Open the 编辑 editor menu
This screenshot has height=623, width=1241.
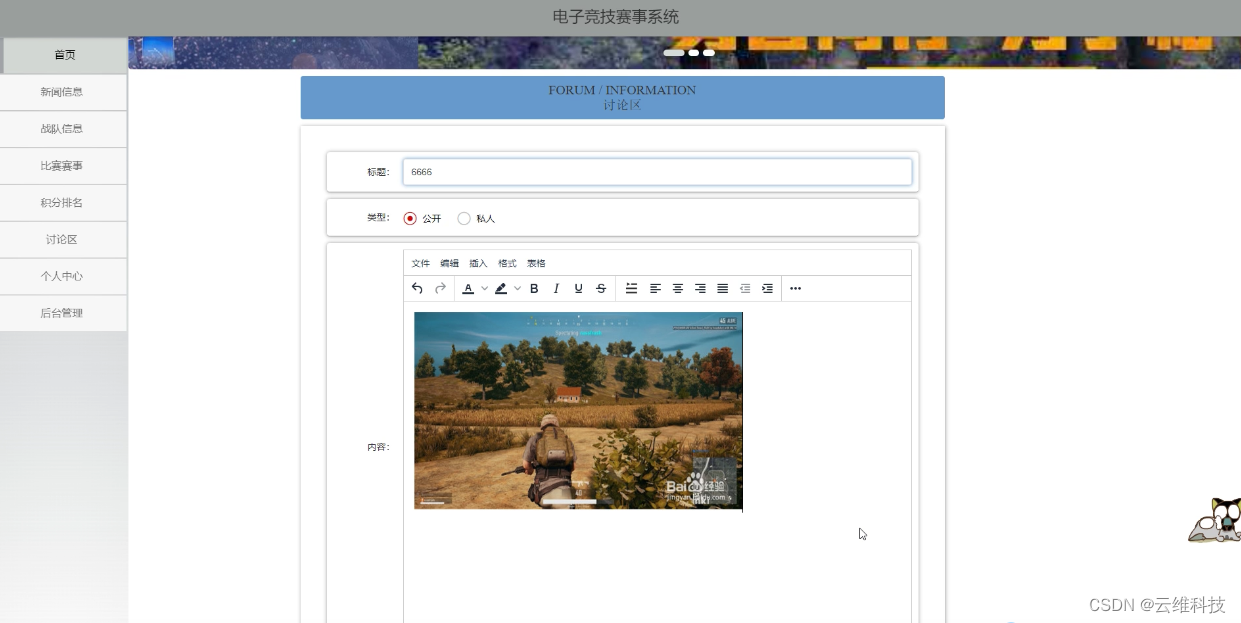coord(450,263)
